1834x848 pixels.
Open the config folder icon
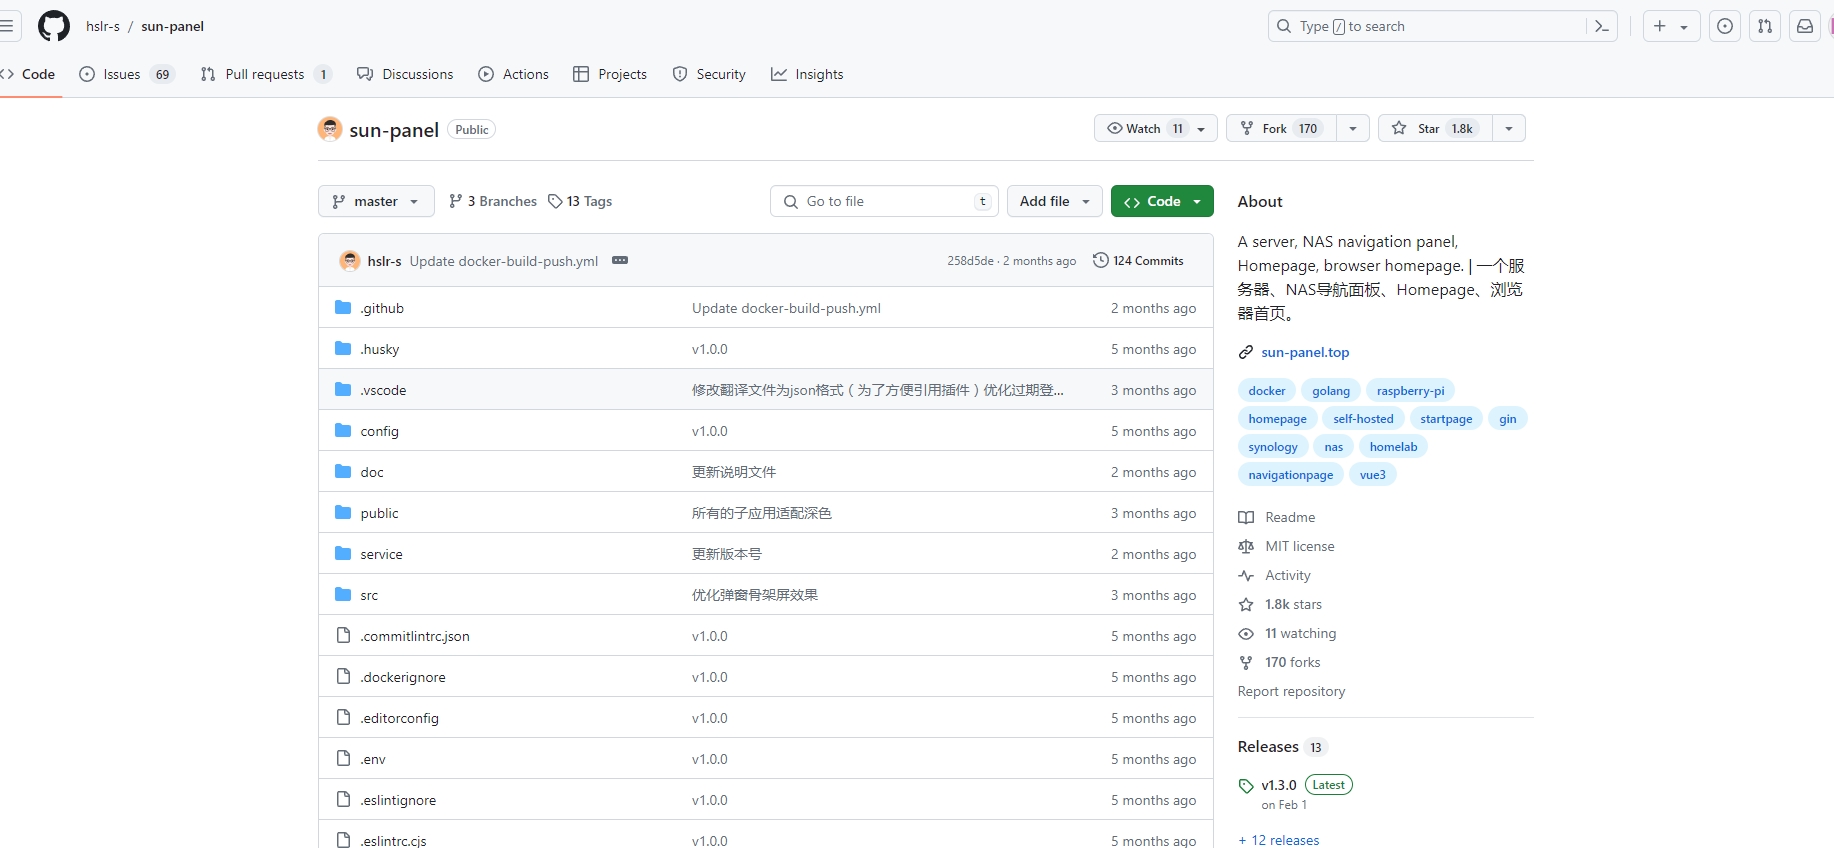pyautogui.click(x=343, y=430)
